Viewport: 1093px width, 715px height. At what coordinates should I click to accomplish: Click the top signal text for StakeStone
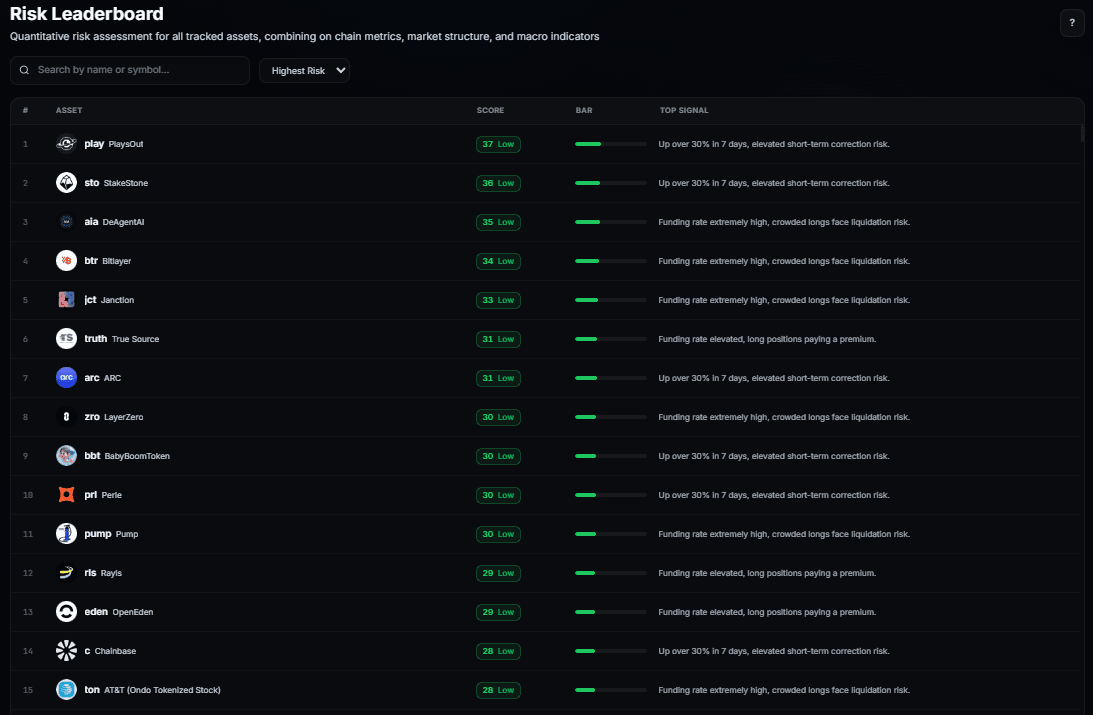coord(774,183)
